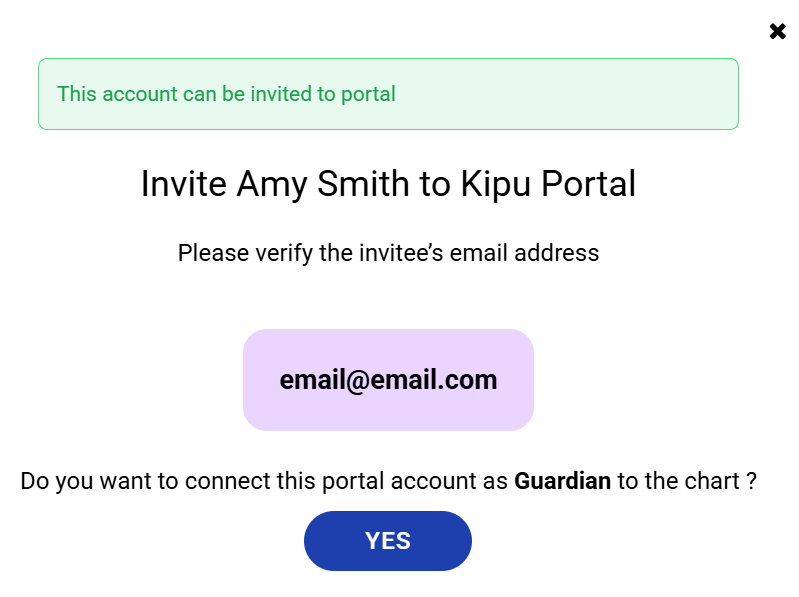Click the email@email.com address box
Image resolution: width=799 pixels, height=597 pixels.
point(388,380)
